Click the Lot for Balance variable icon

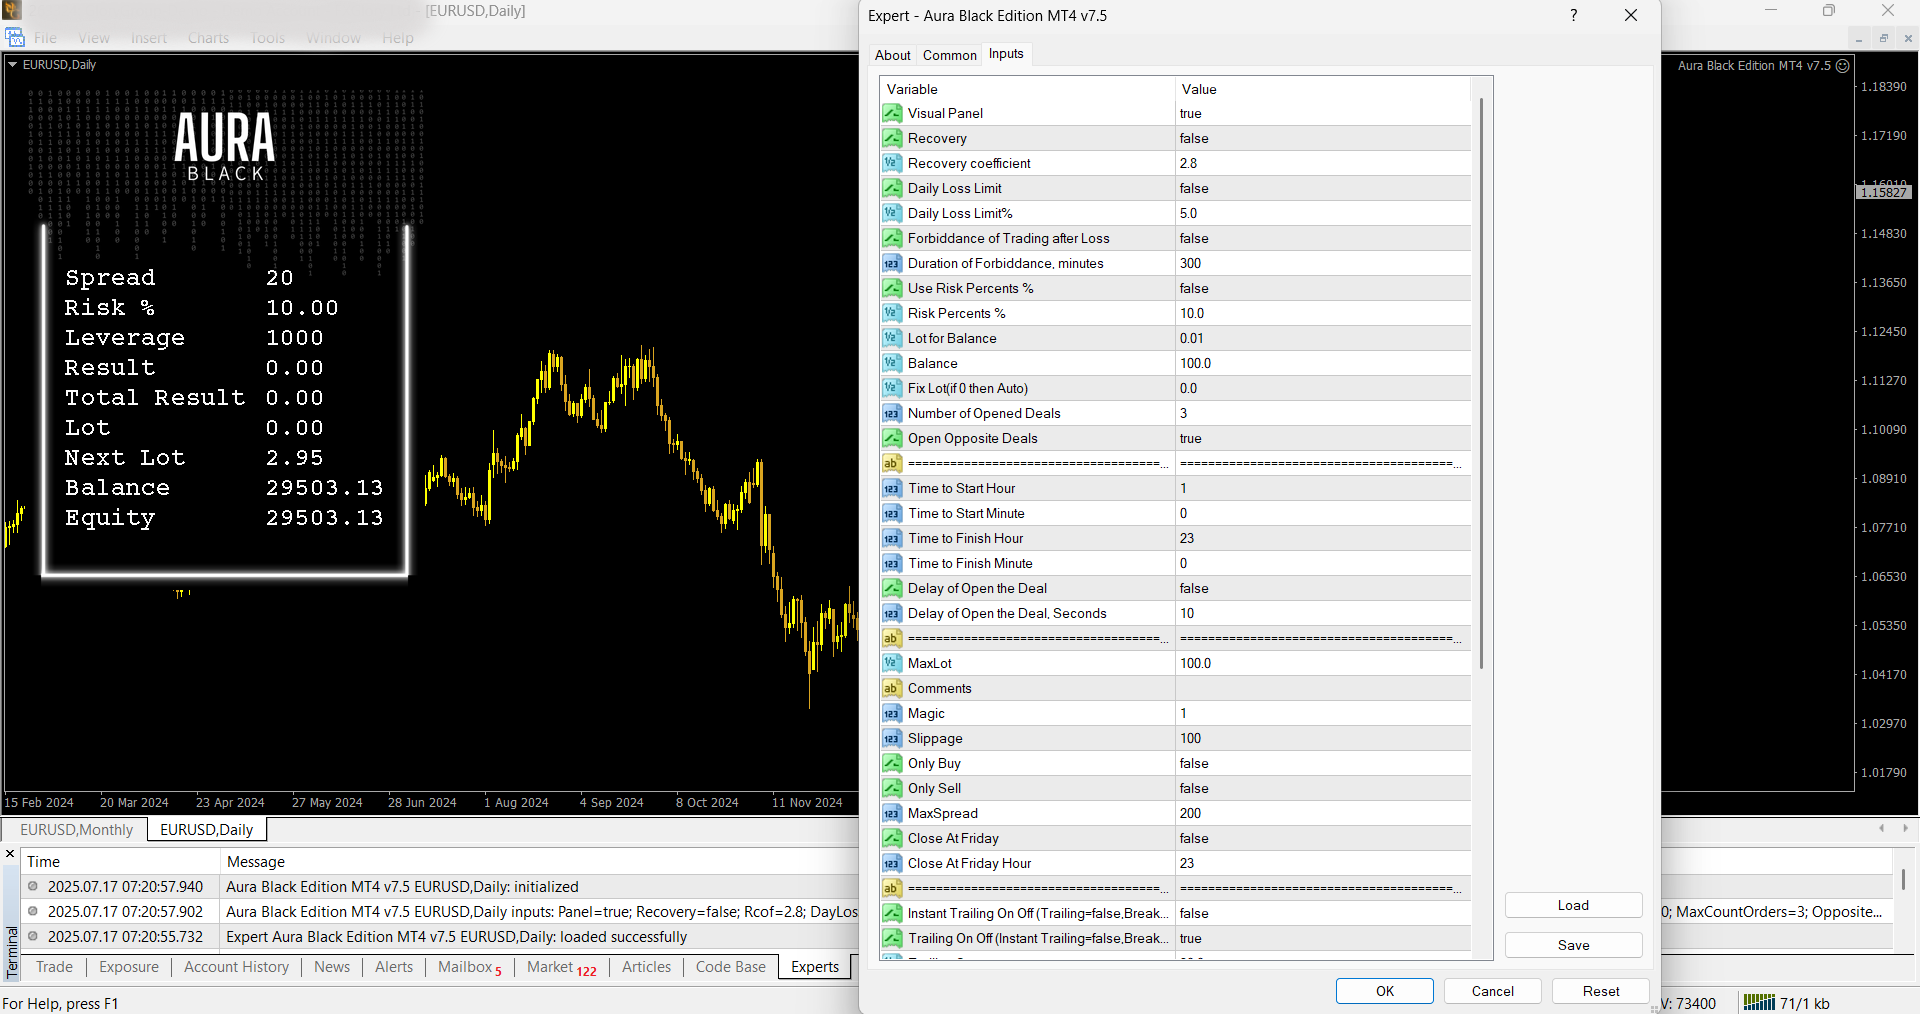(892, 338)
